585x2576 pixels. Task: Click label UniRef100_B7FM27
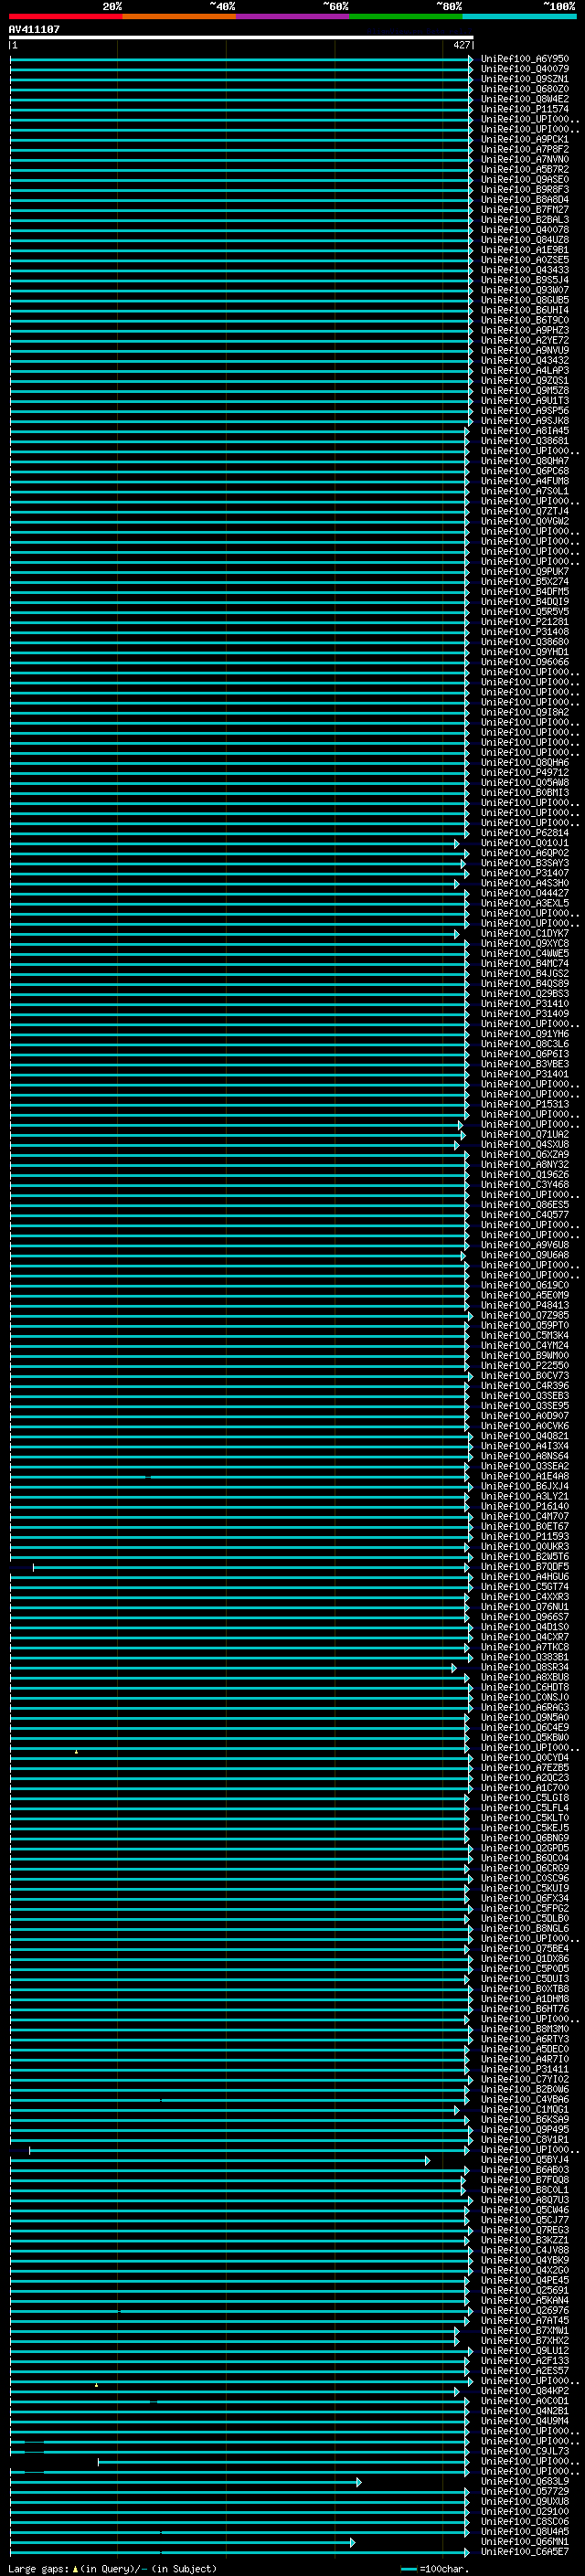coord(524,209)
